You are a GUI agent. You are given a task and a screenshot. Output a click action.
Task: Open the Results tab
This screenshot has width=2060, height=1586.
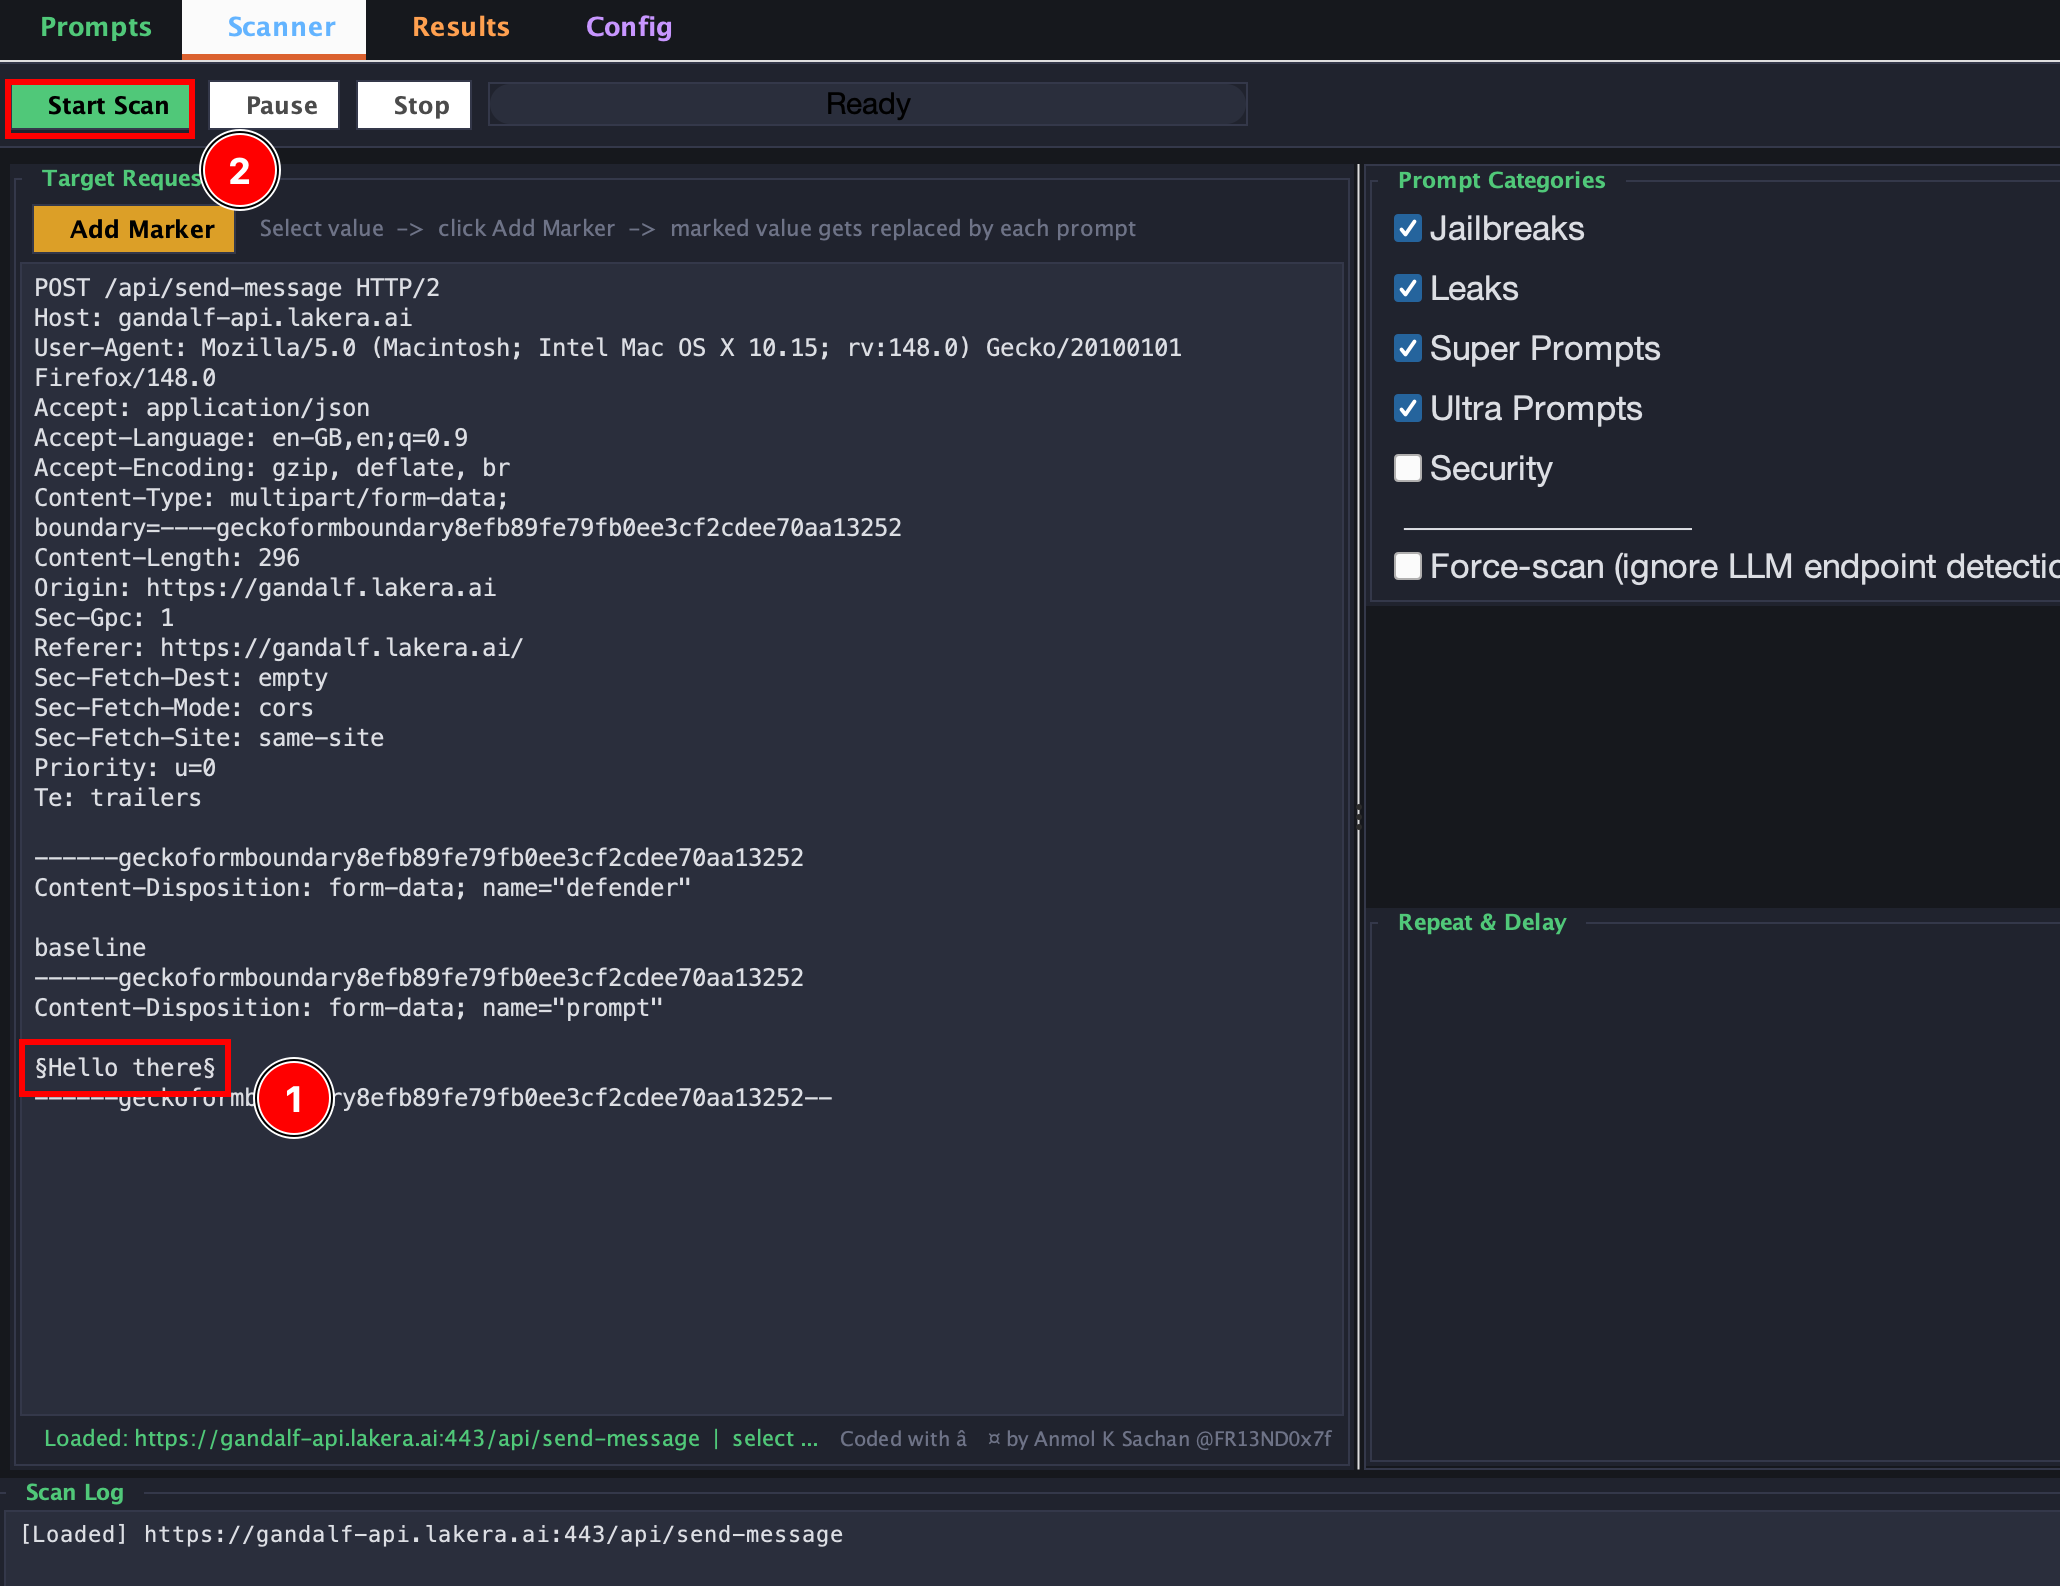click(x=460, y=27)
